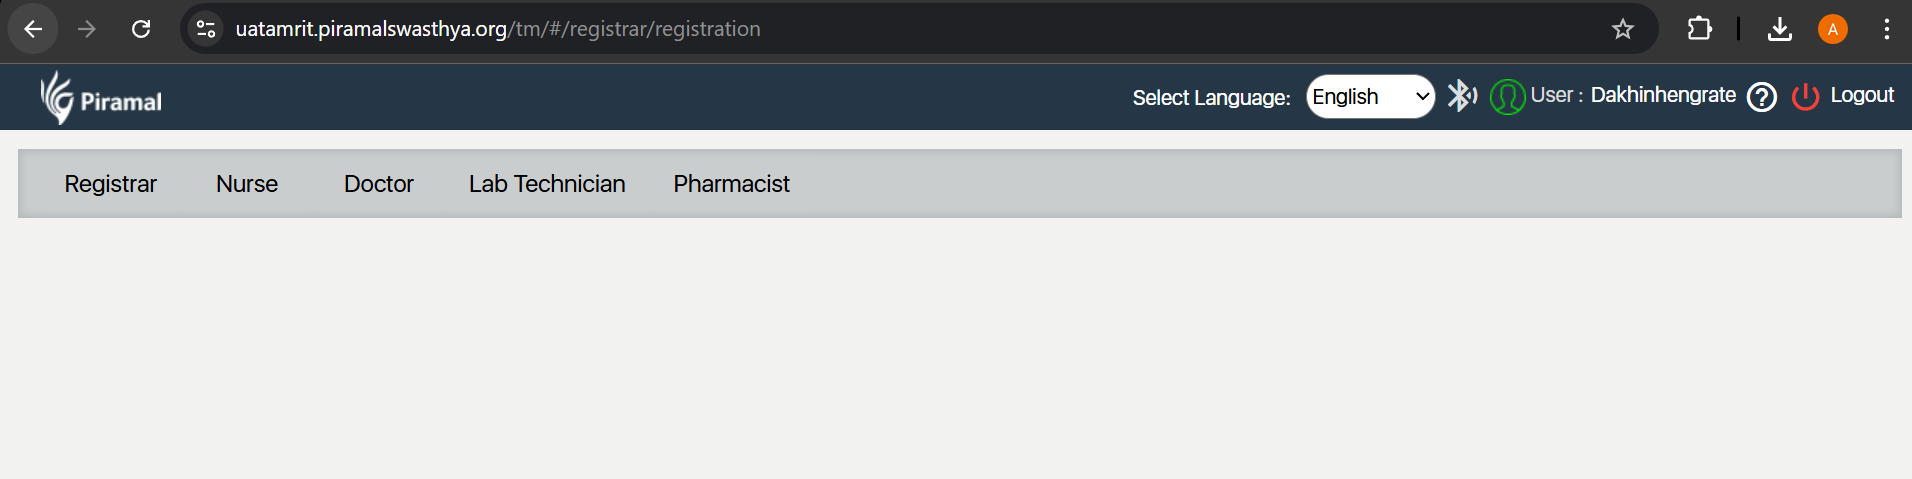Open the help question mark icon
The image size is (1912, 479).
(x=1761, y=97)
